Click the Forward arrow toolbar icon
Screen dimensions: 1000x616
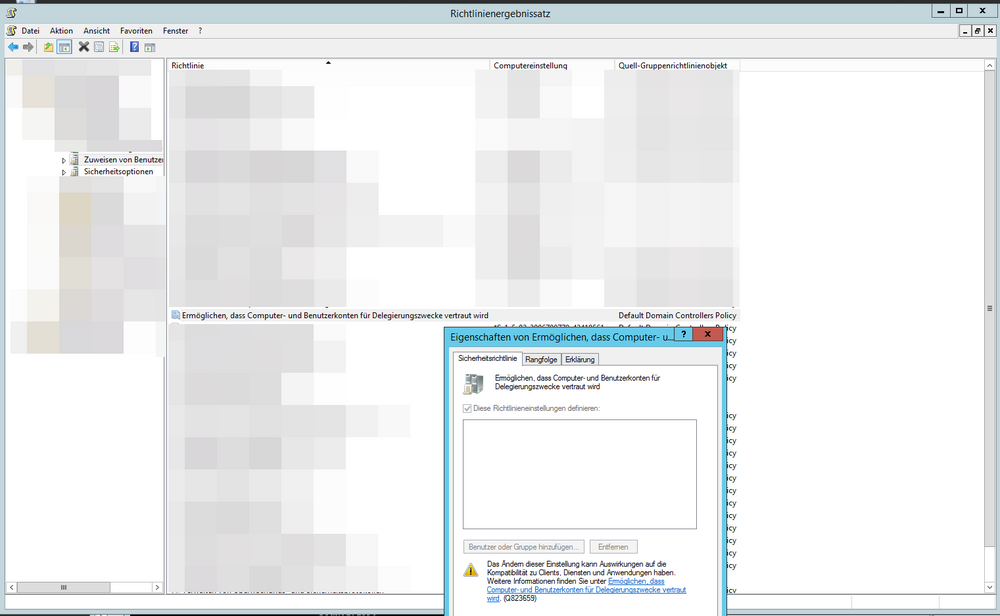28,47
